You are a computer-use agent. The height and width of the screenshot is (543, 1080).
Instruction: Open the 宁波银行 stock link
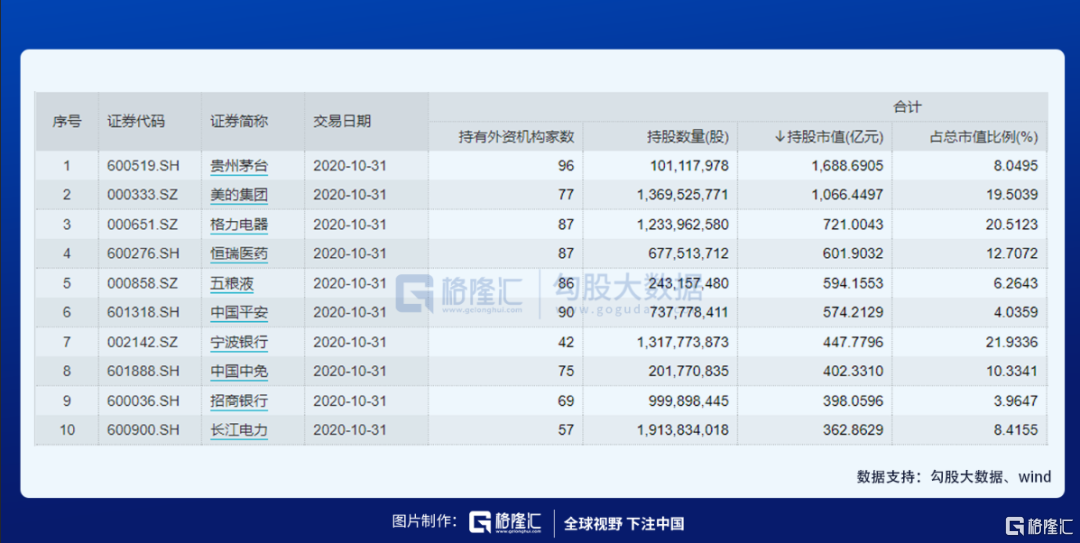click(239, 342)
